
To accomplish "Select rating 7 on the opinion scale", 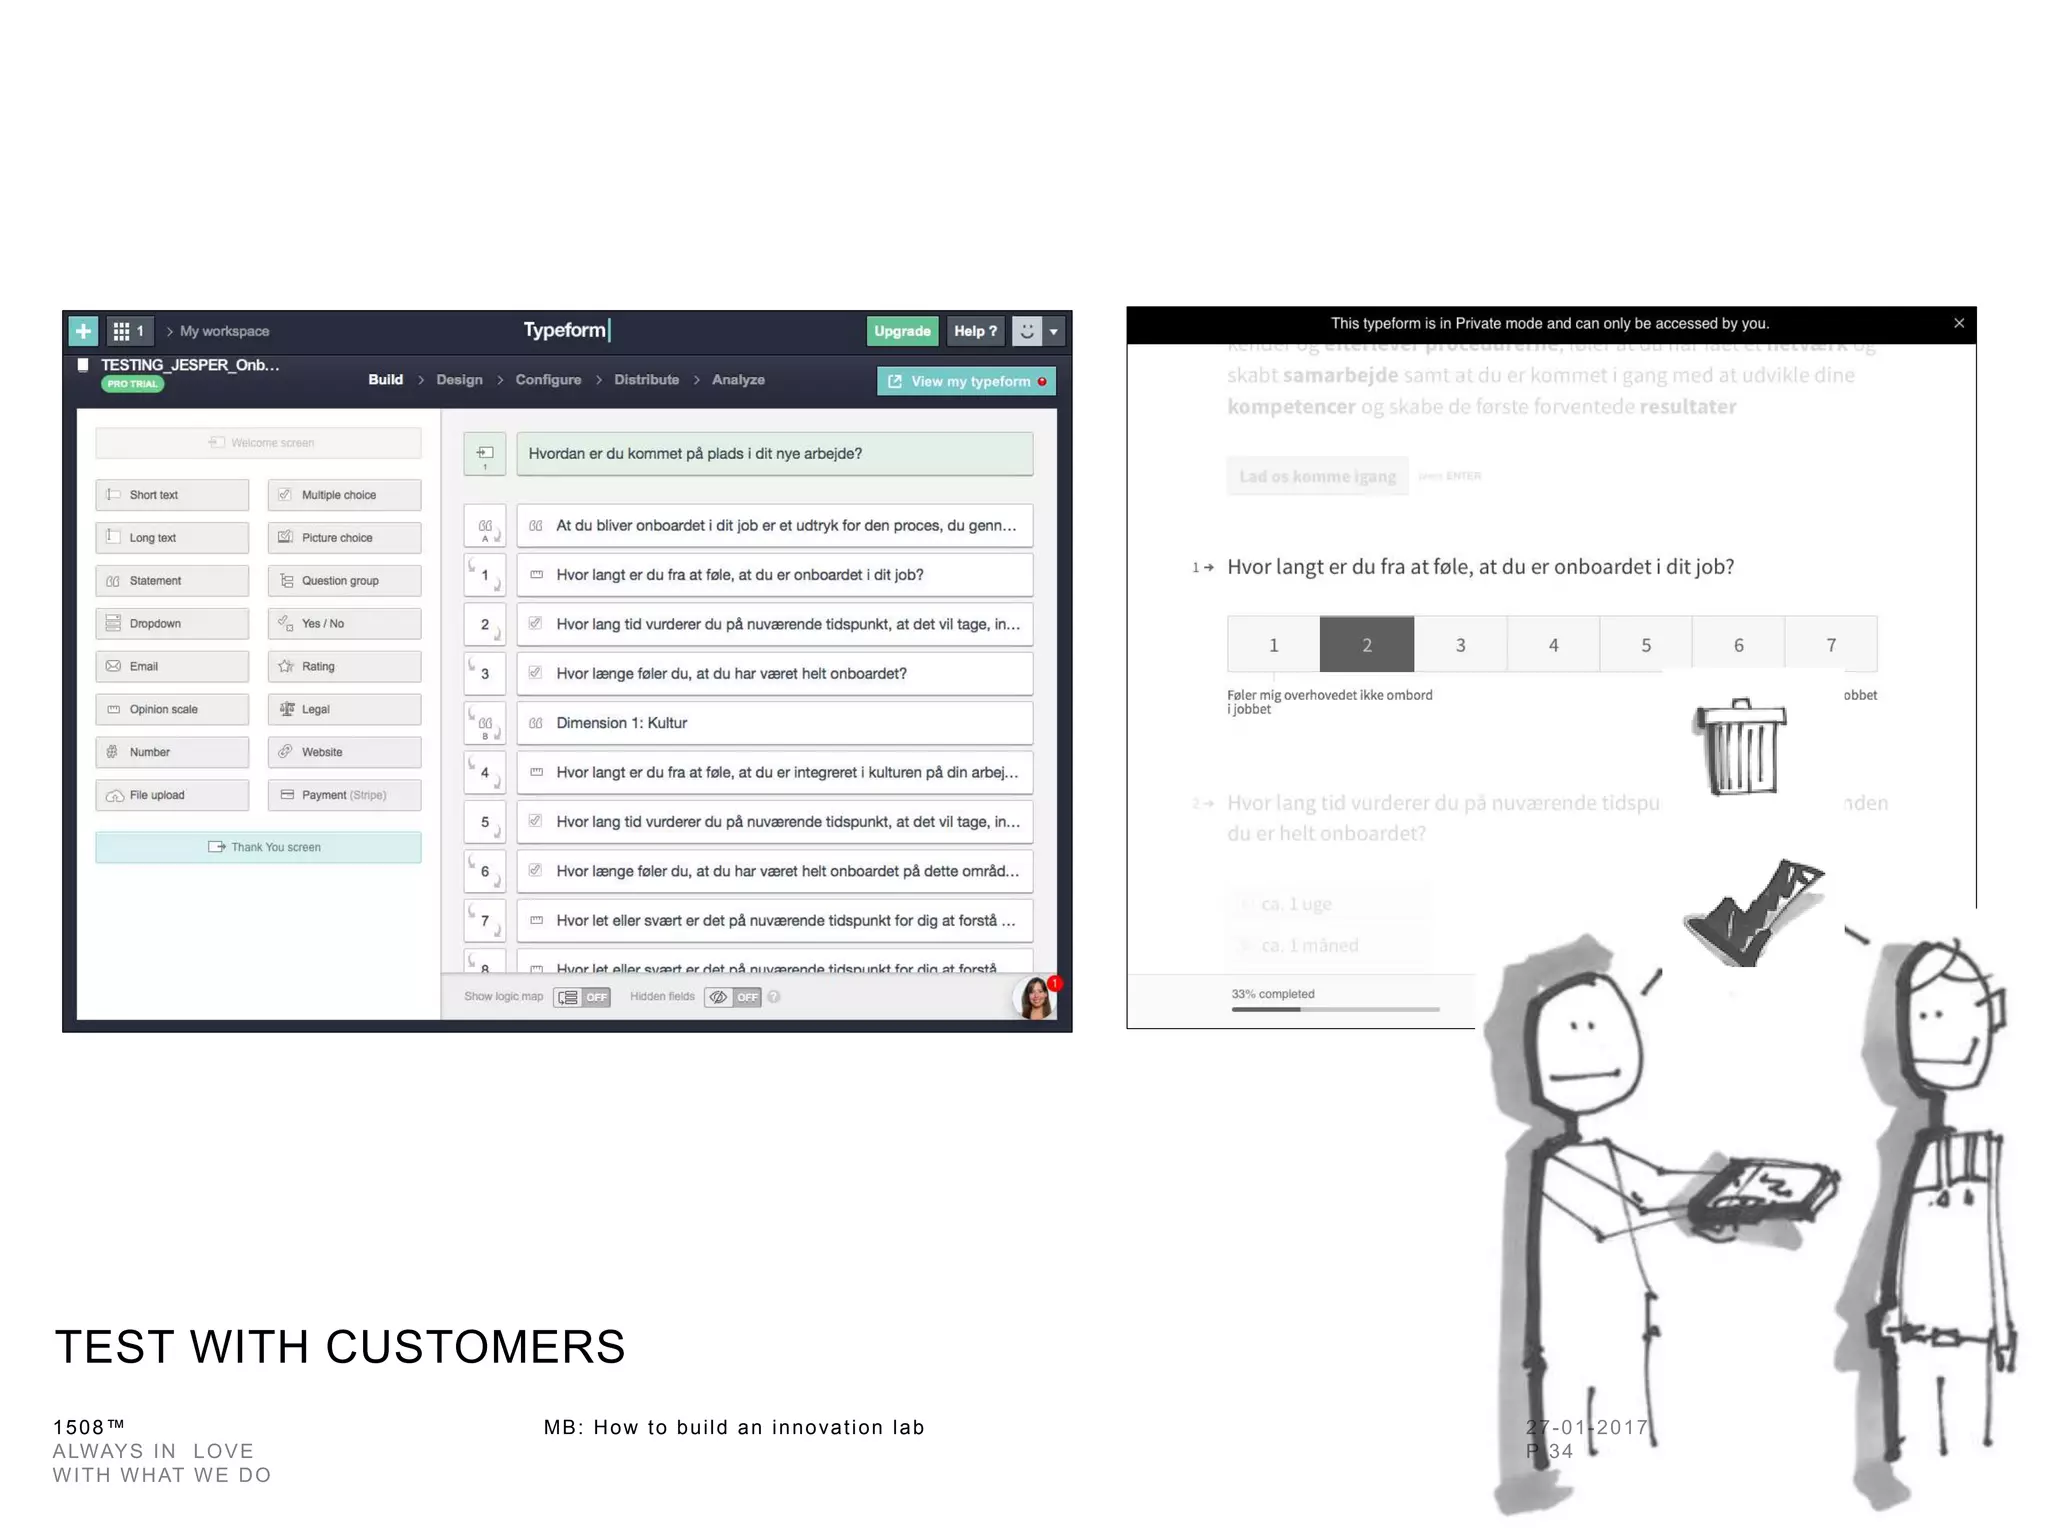I will pos(1831,645).
